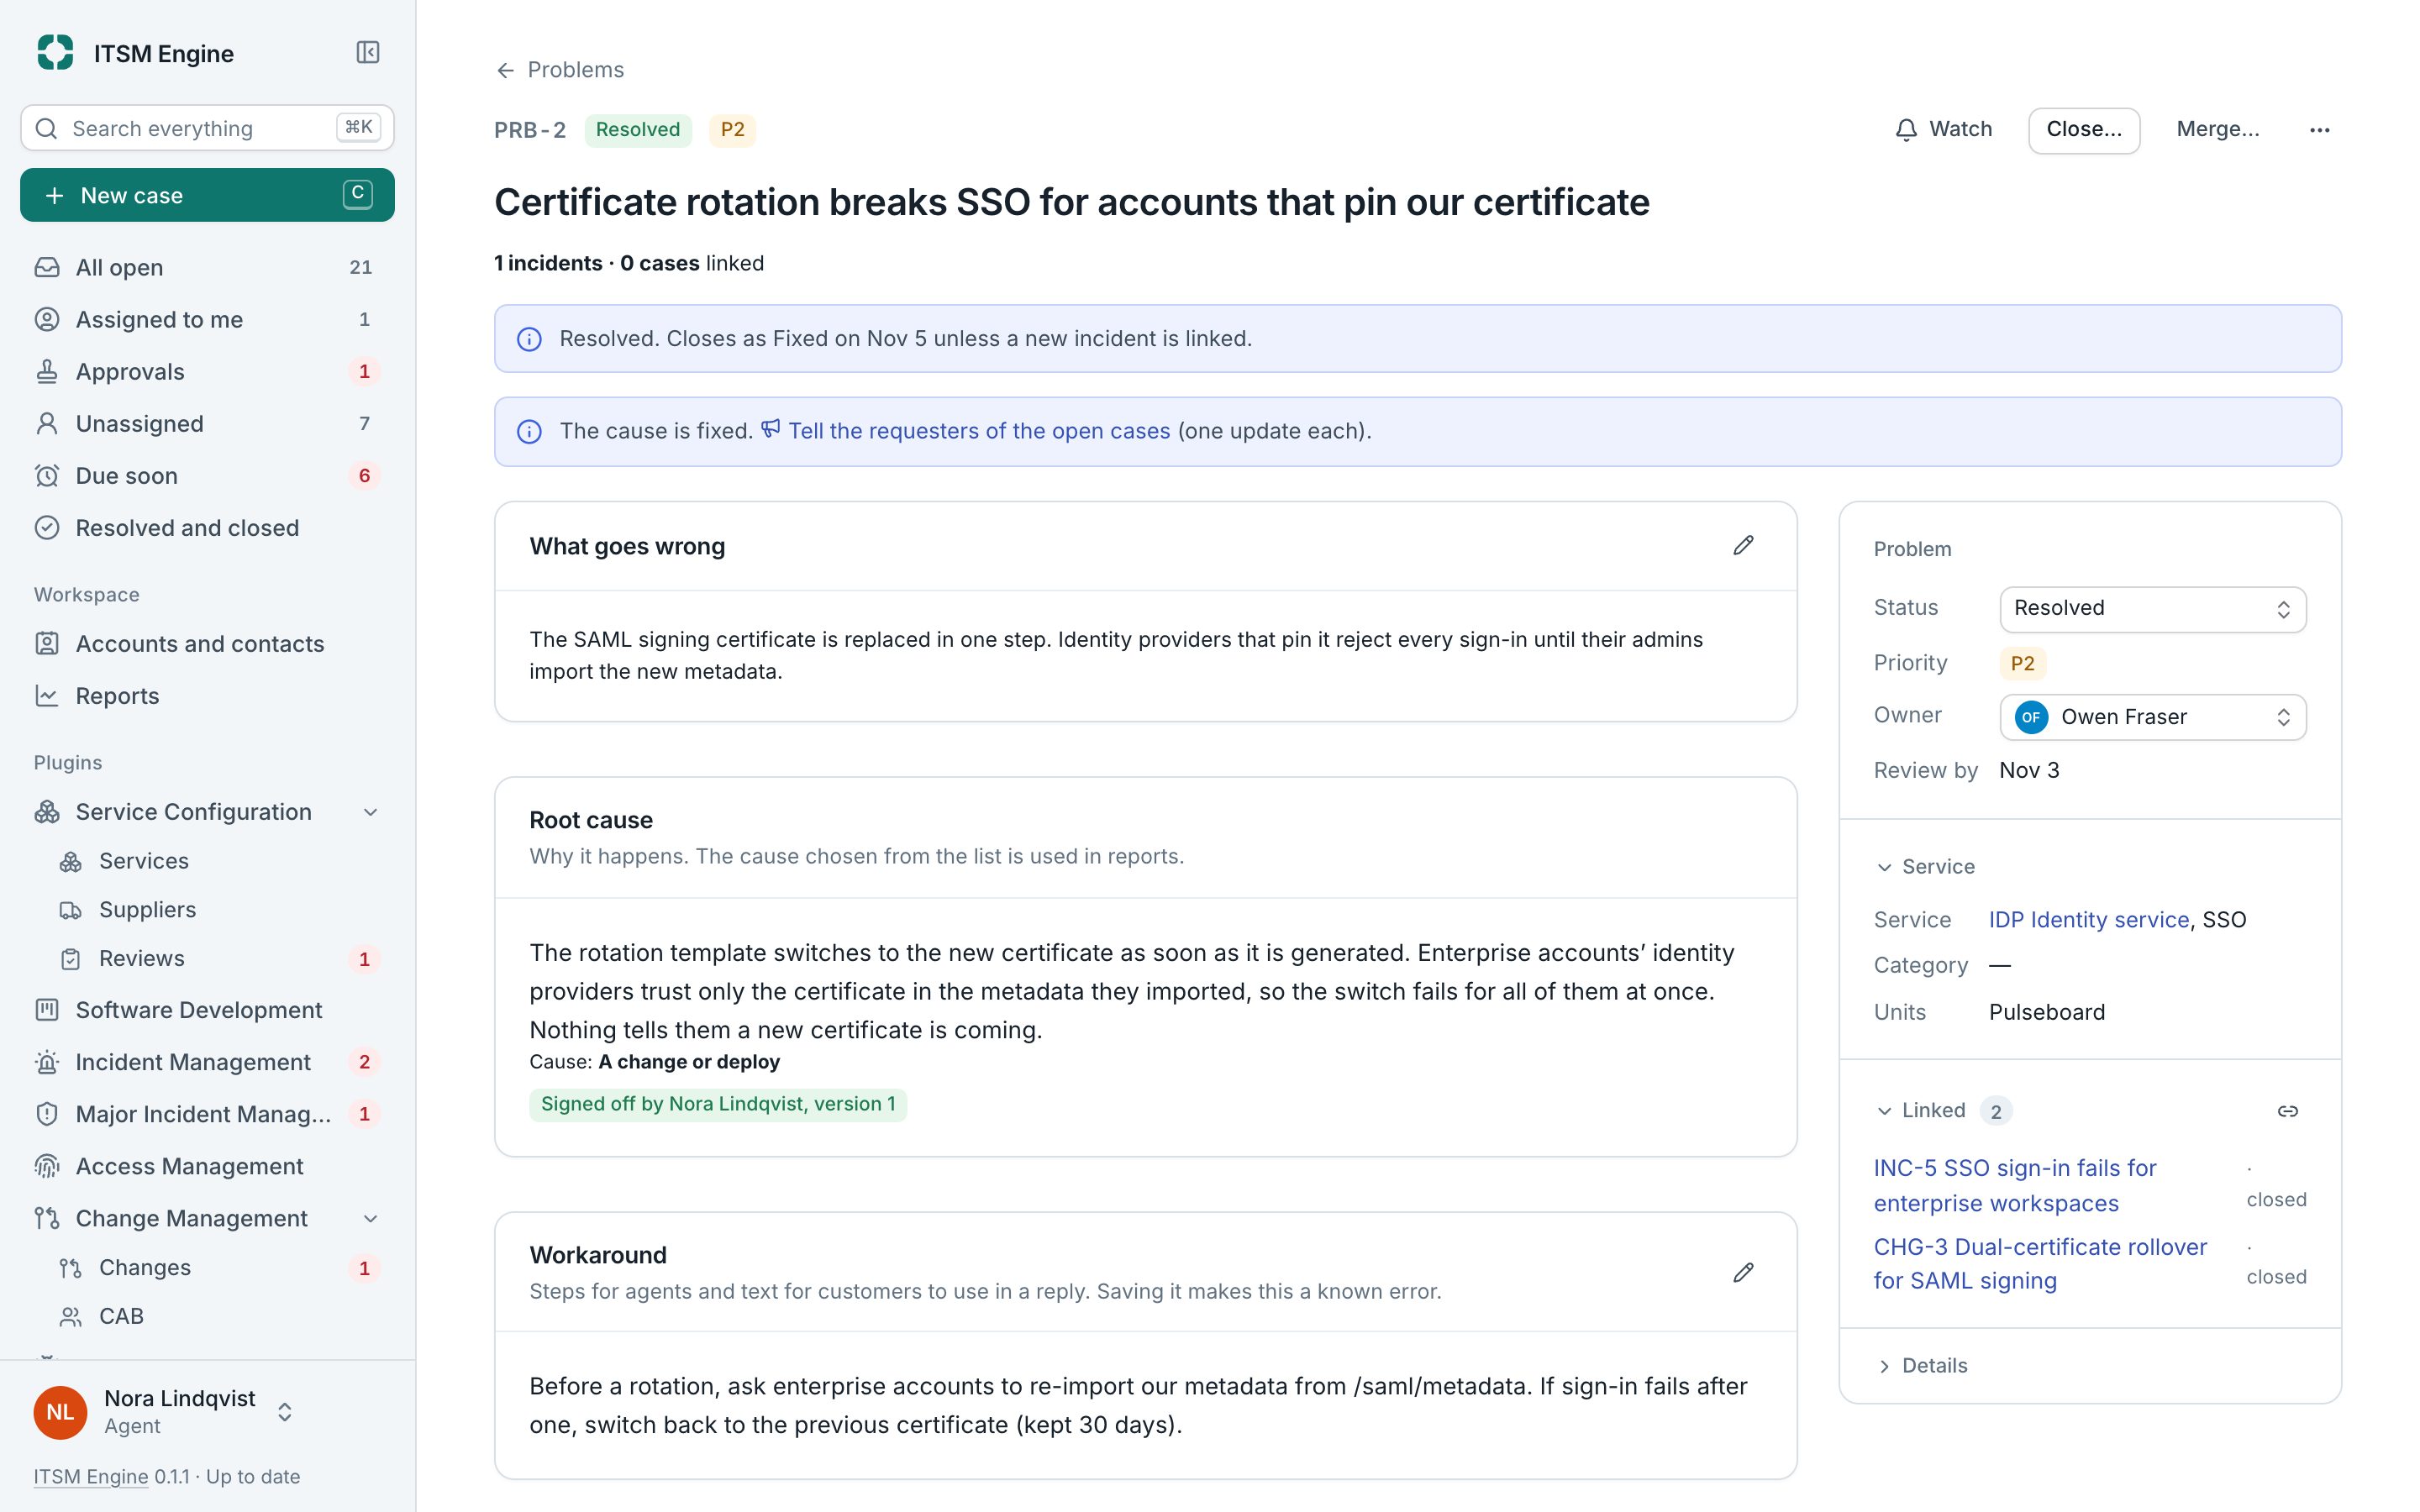Click the Suppliers truck icon
This screenshot has width=2420, height=1512.
pos(70,910)
